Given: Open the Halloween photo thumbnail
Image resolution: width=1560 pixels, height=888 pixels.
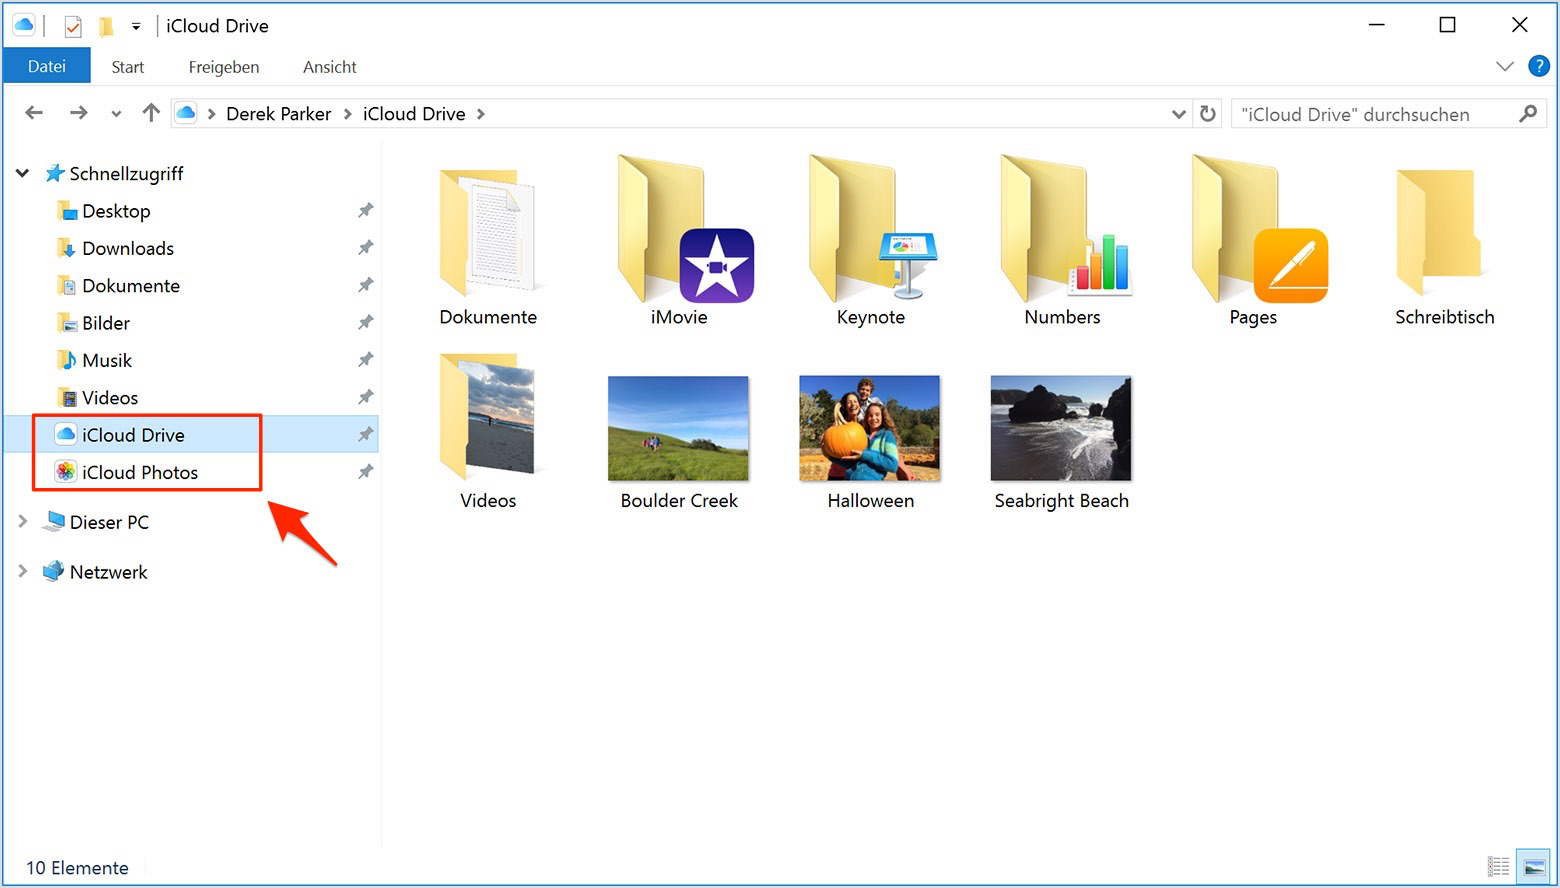Looking at the screenshot, I should (x=869, y=428).
